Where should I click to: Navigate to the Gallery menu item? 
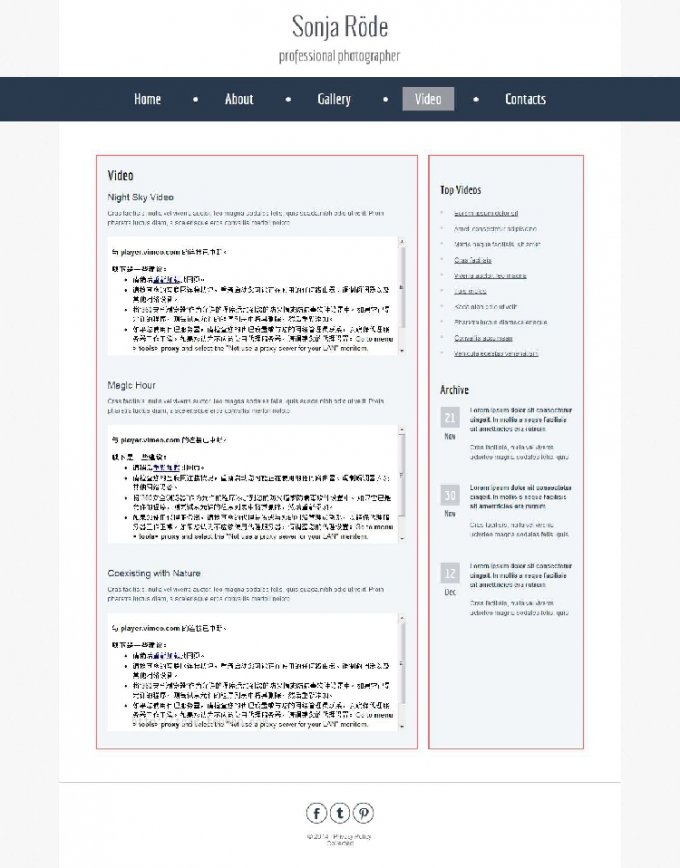[x=334, y=99]
